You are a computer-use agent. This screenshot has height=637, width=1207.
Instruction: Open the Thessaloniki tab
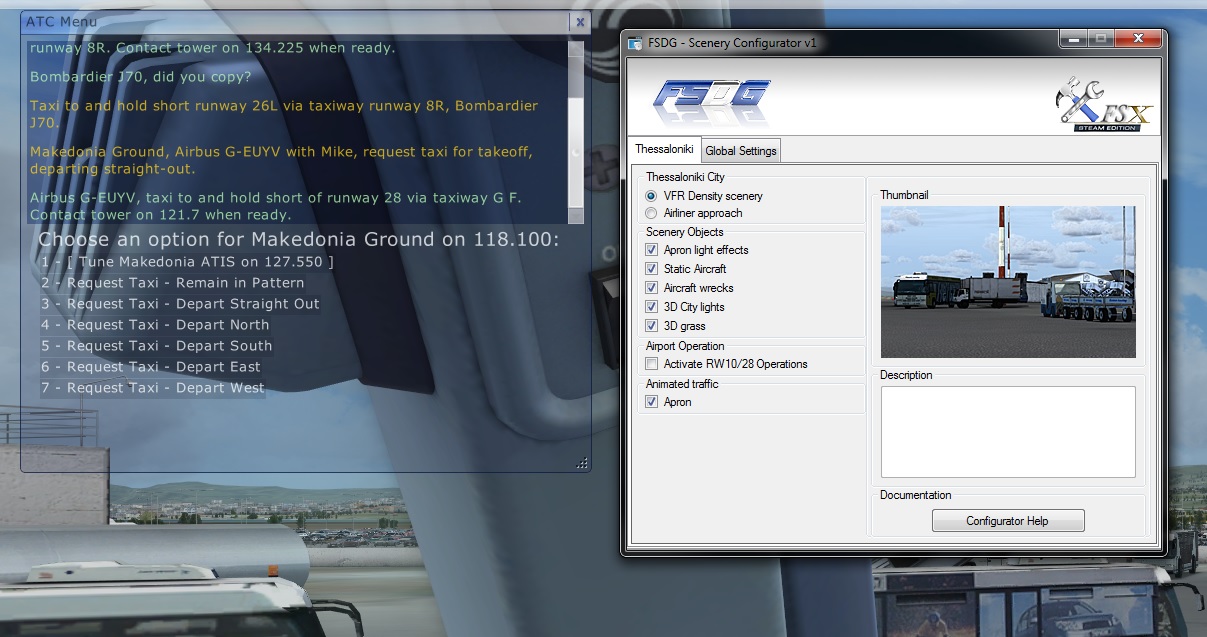pos(664,149)
